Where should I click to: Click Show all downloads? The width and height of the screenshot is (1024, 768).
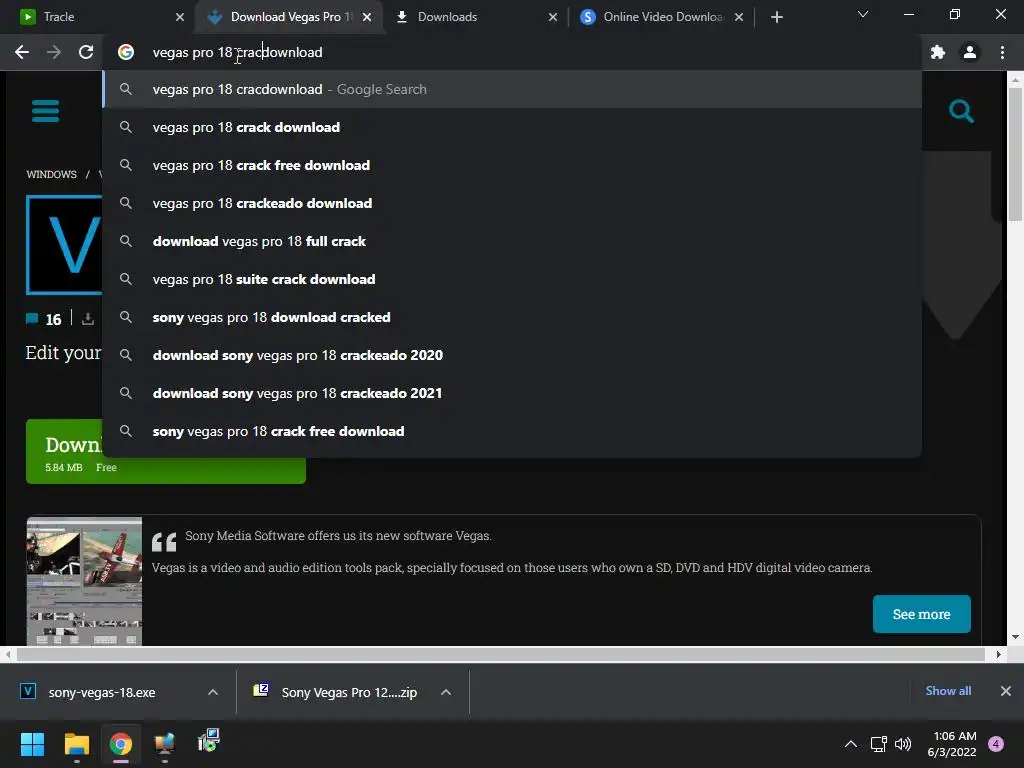click(948, 691)
